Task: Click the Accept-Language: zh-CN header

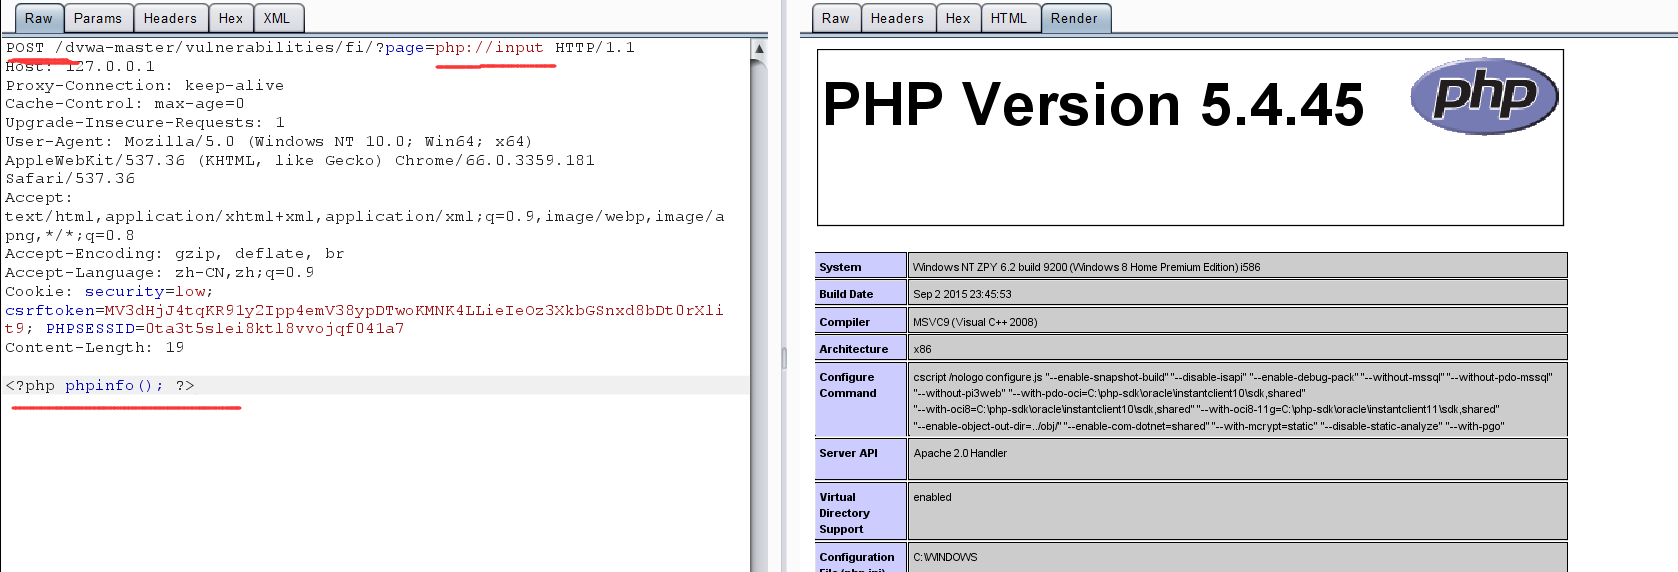Action: (159, 272)
